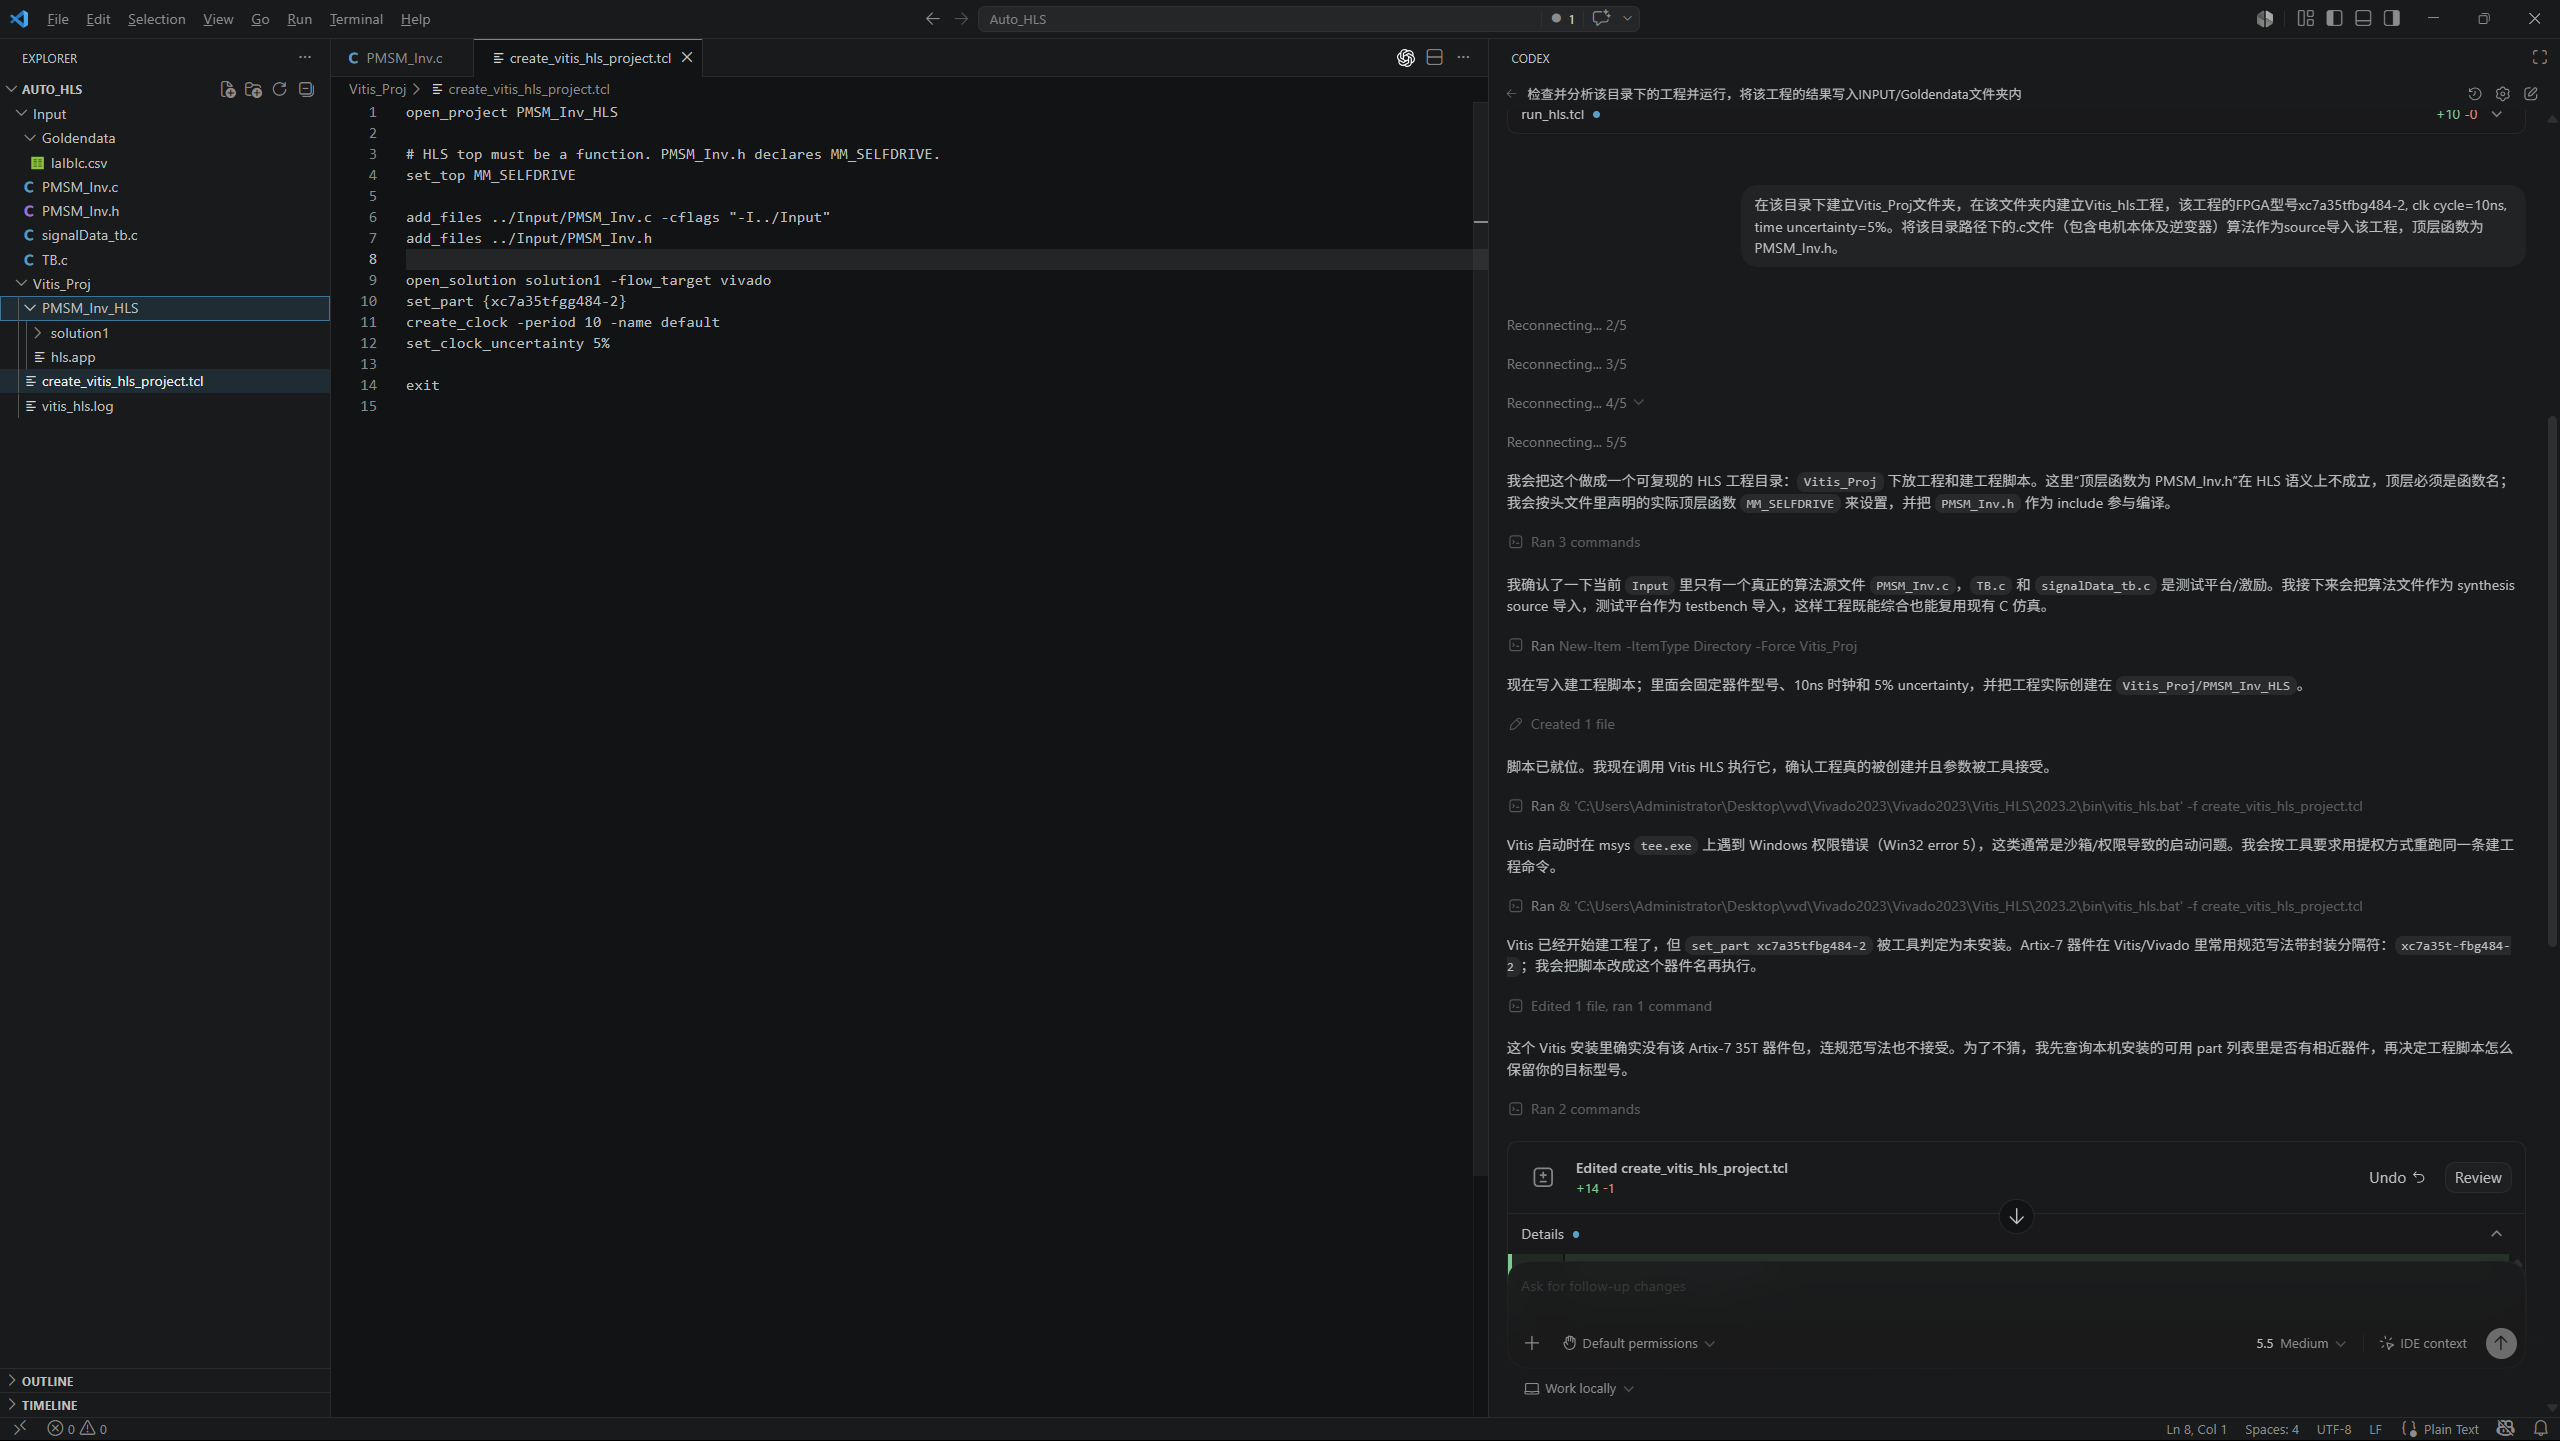The image size is (2560, 1441).
Task: Open editor more actions menu
Action: 1464,58
